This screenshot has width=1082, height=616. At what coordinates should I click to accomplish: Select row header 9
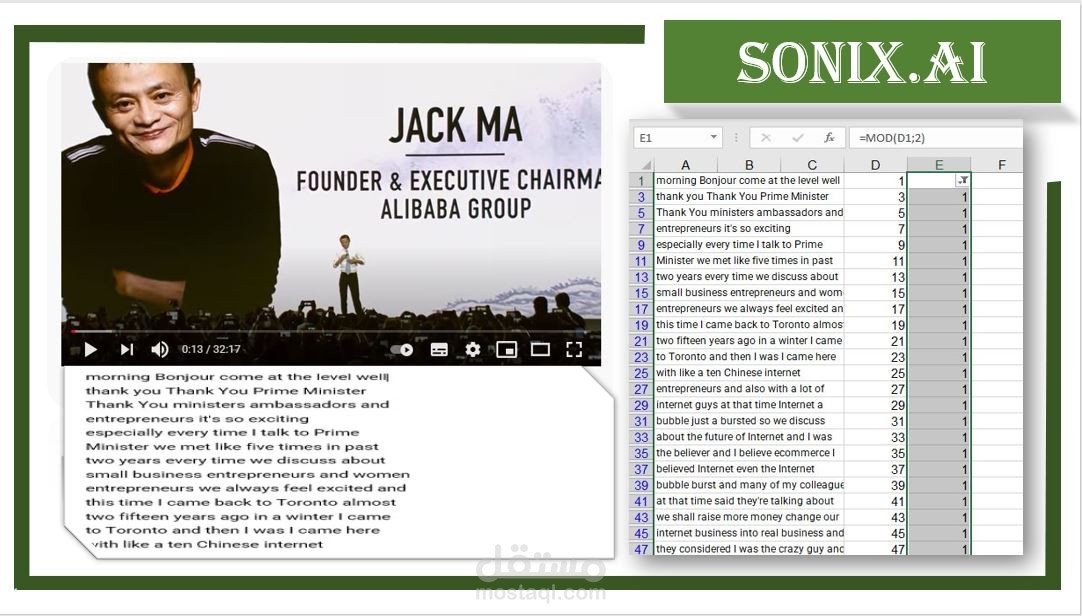(x=642, y=245)
